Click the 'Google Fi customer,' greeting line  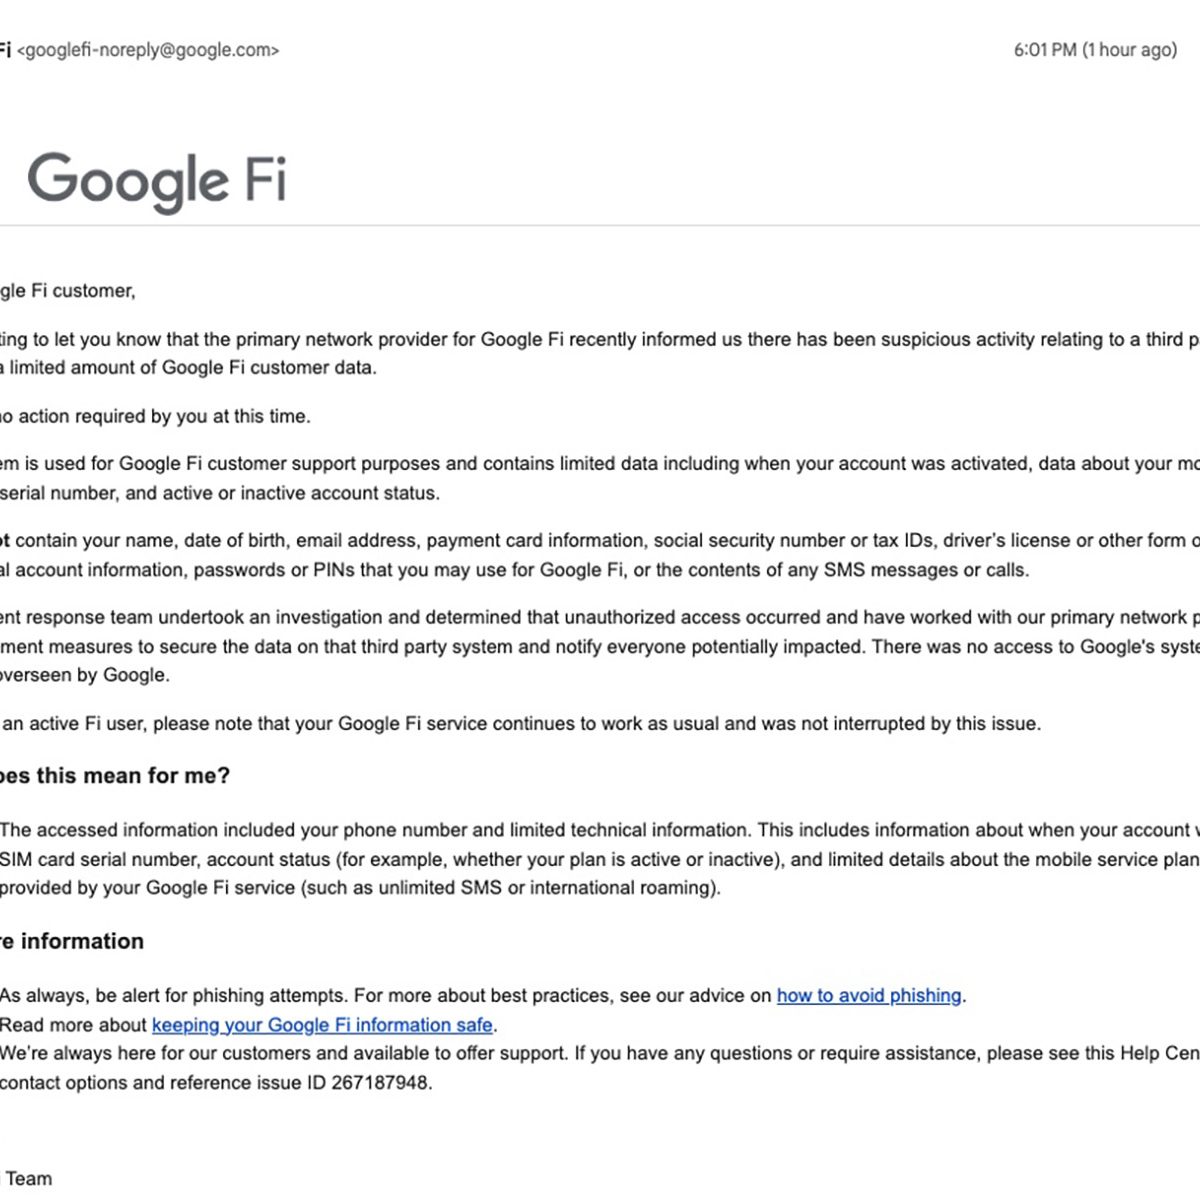(x=68, y=291)
